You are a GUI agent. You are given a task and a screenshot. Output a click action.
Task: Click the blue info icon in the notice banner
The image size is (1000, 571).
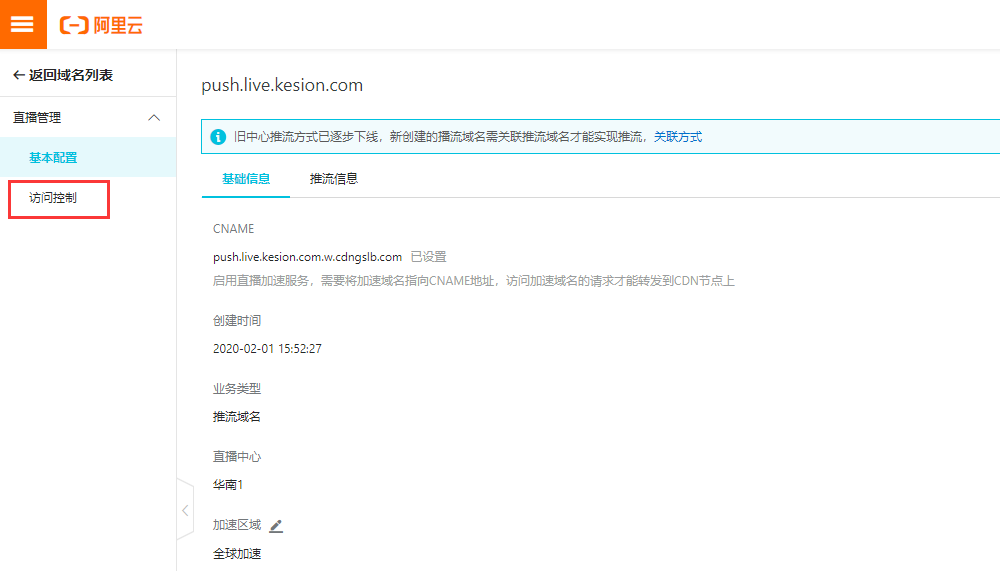coord(218,137)
